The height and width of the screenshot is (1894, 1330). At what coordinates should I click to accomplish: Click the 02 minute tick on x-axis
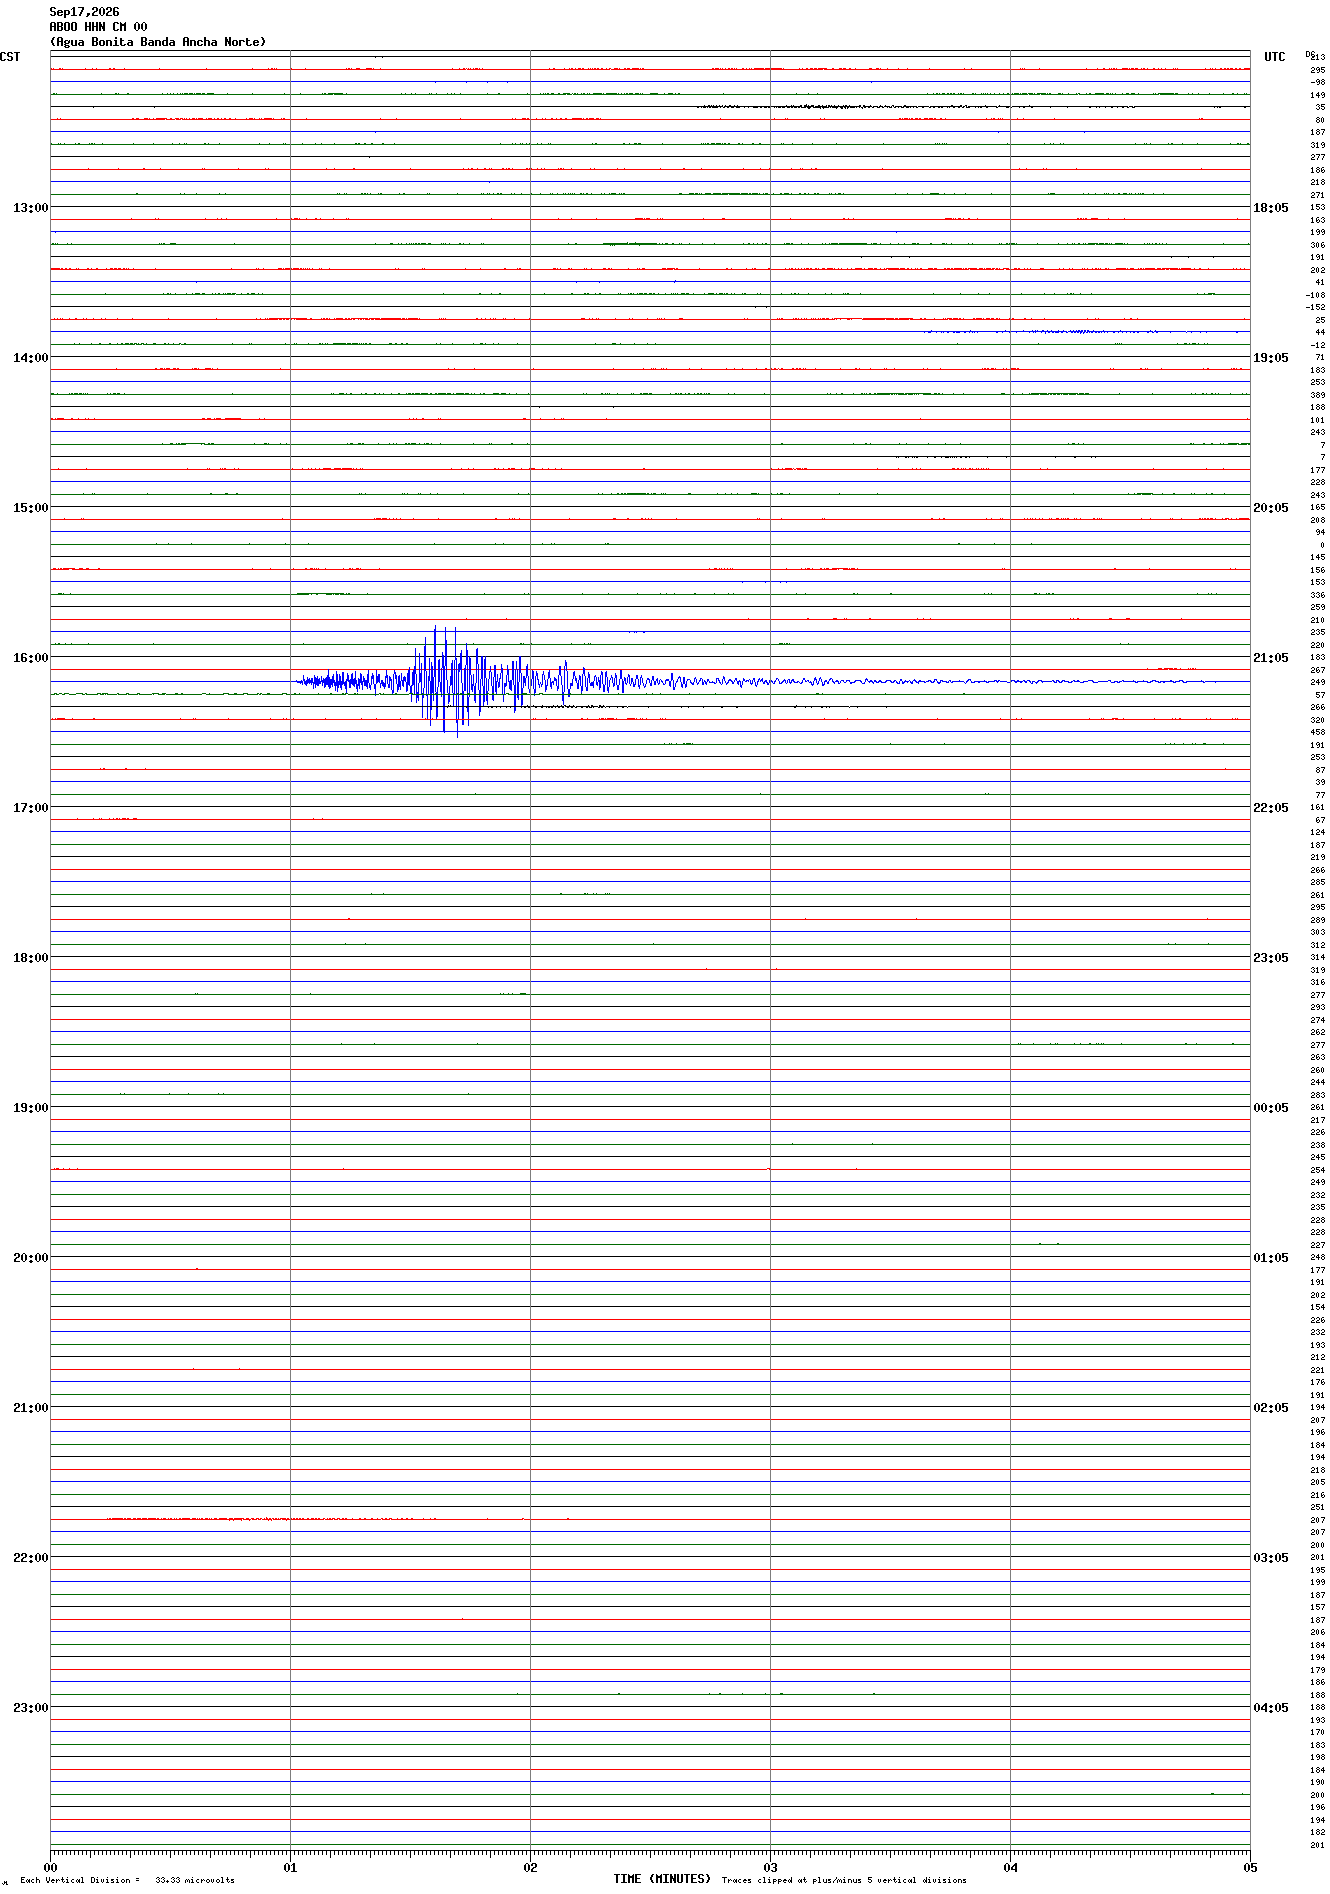530,1867
